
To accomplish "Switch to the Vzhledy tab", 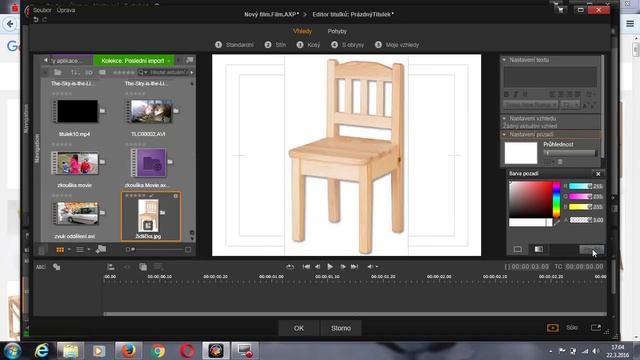I will point(302,31).
